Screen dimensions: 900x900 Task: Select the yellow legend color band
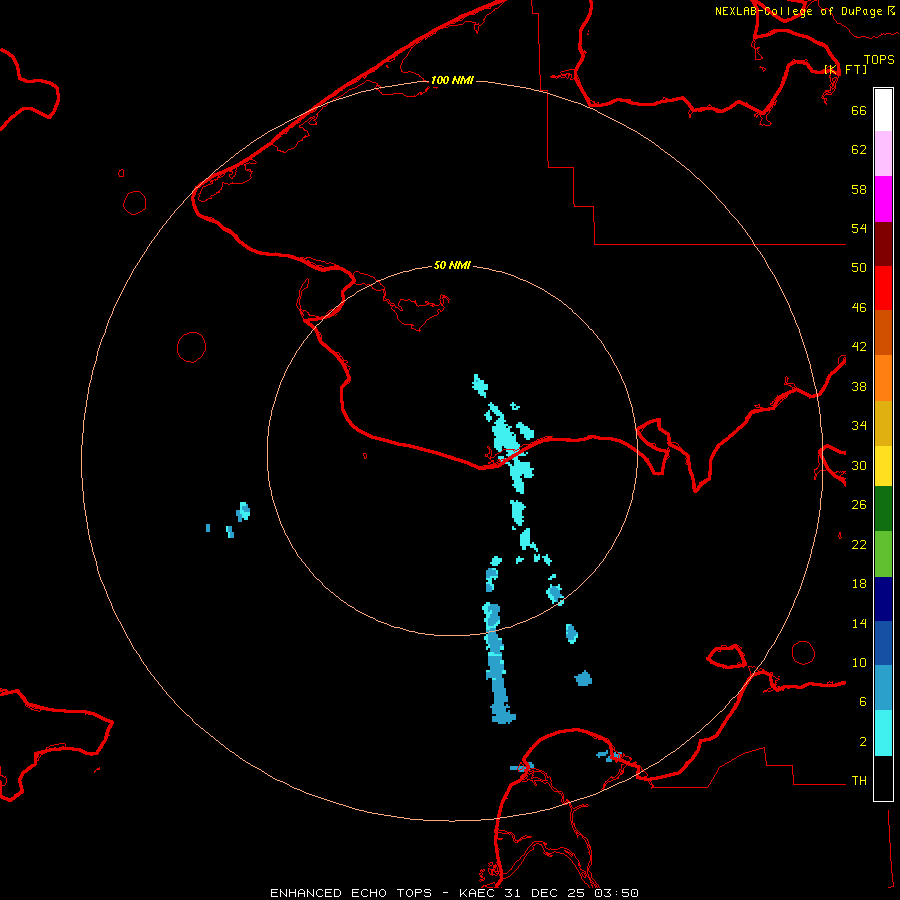tap(883, 465)
